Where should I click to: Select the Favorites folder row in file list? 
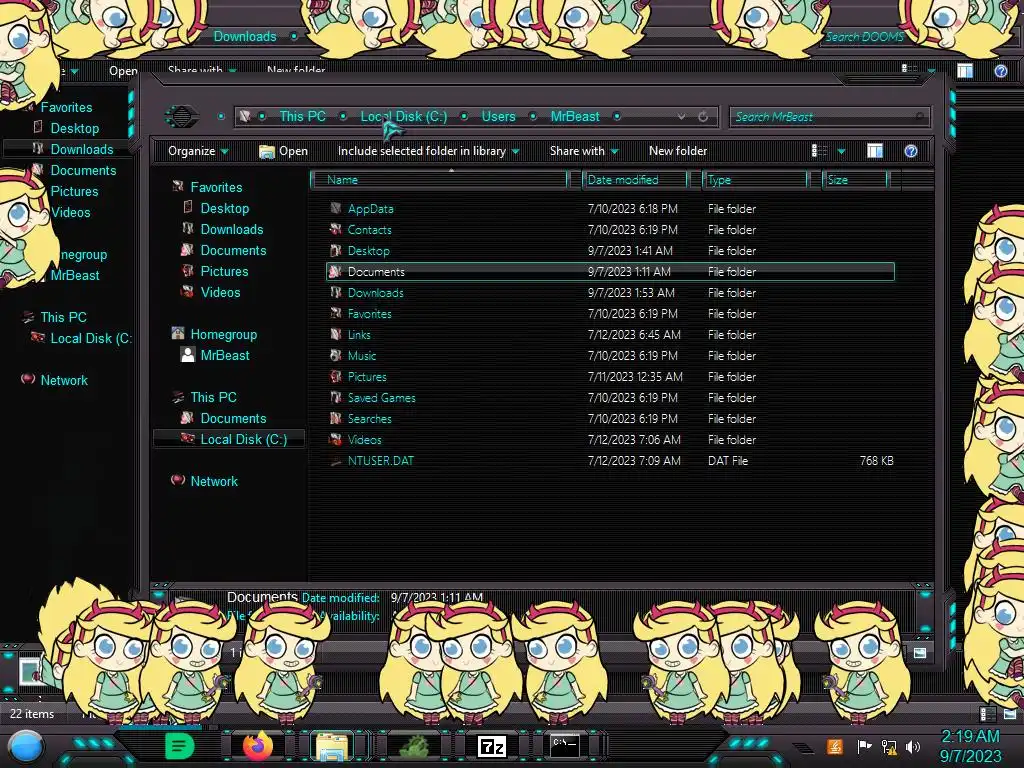point(610,313)
